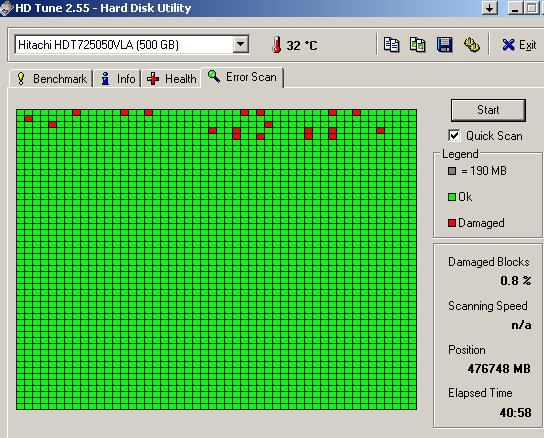Switch to the Benchmark tab

point(51,79)
